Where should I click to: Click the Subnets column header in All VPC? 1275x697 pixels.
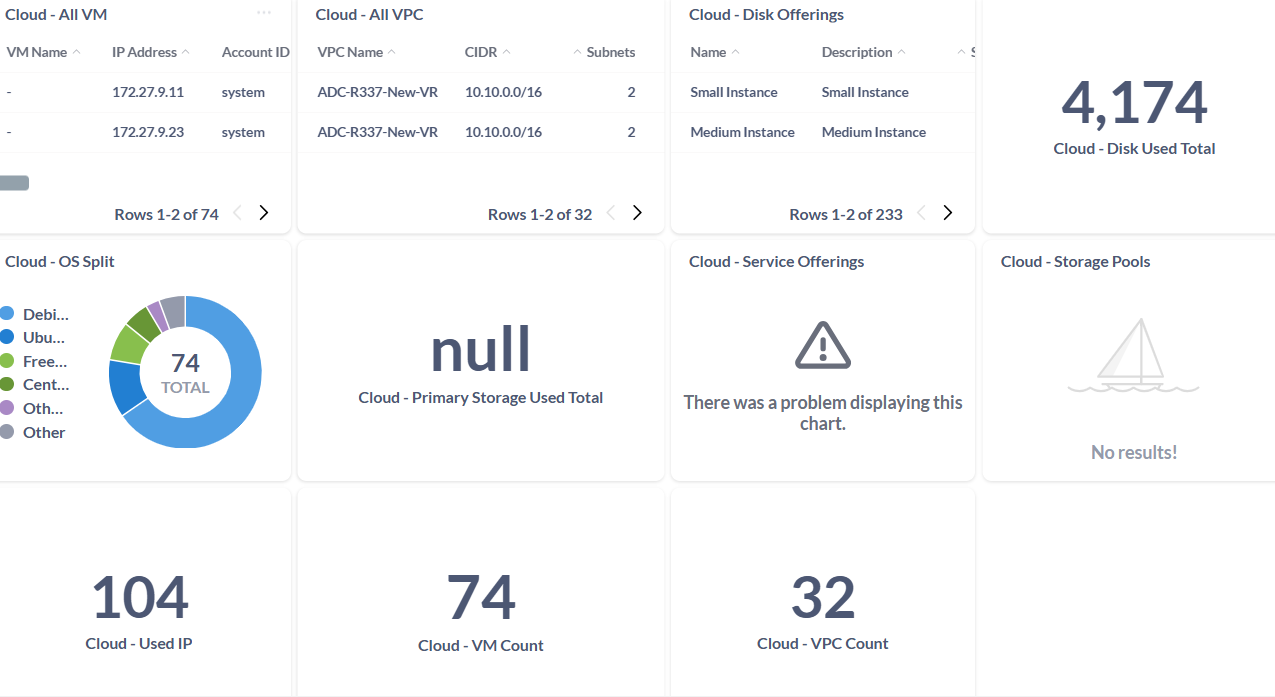tap(610, 52)
